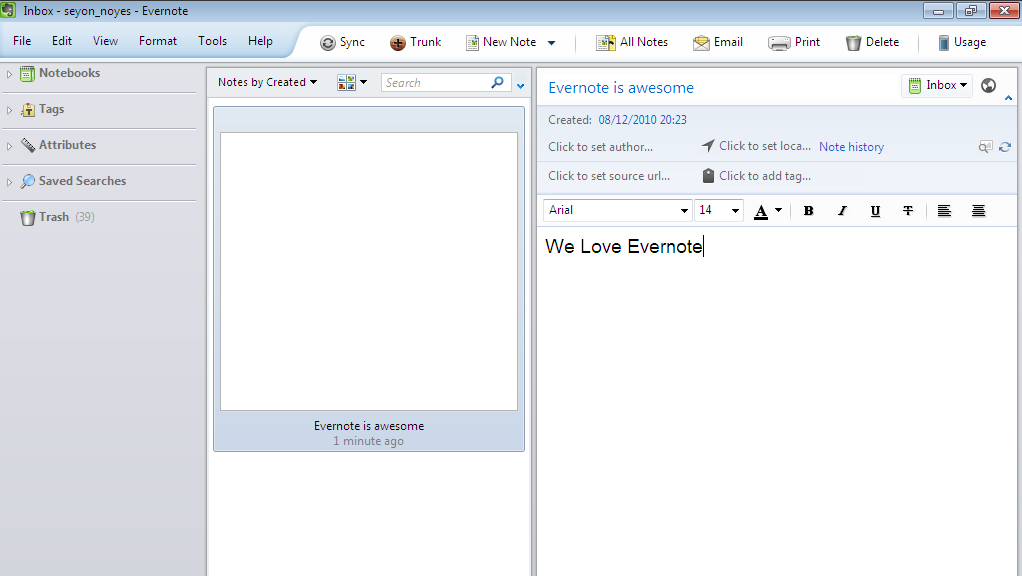Open the New Note dropdown arrow
1022x576 pixels.
pyautogui.click(x=551, y=43)
